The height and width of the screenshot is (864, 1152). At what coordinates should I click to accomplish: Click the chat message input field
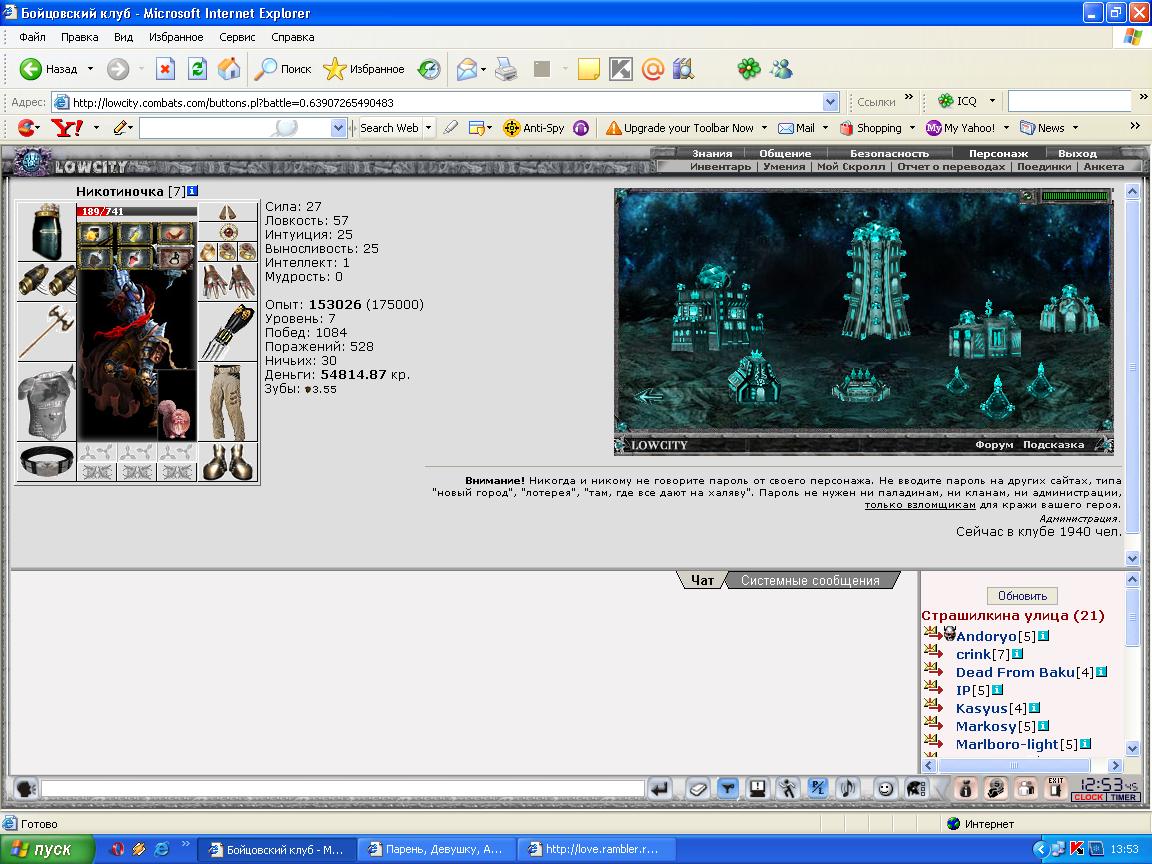tap(342, 788)
